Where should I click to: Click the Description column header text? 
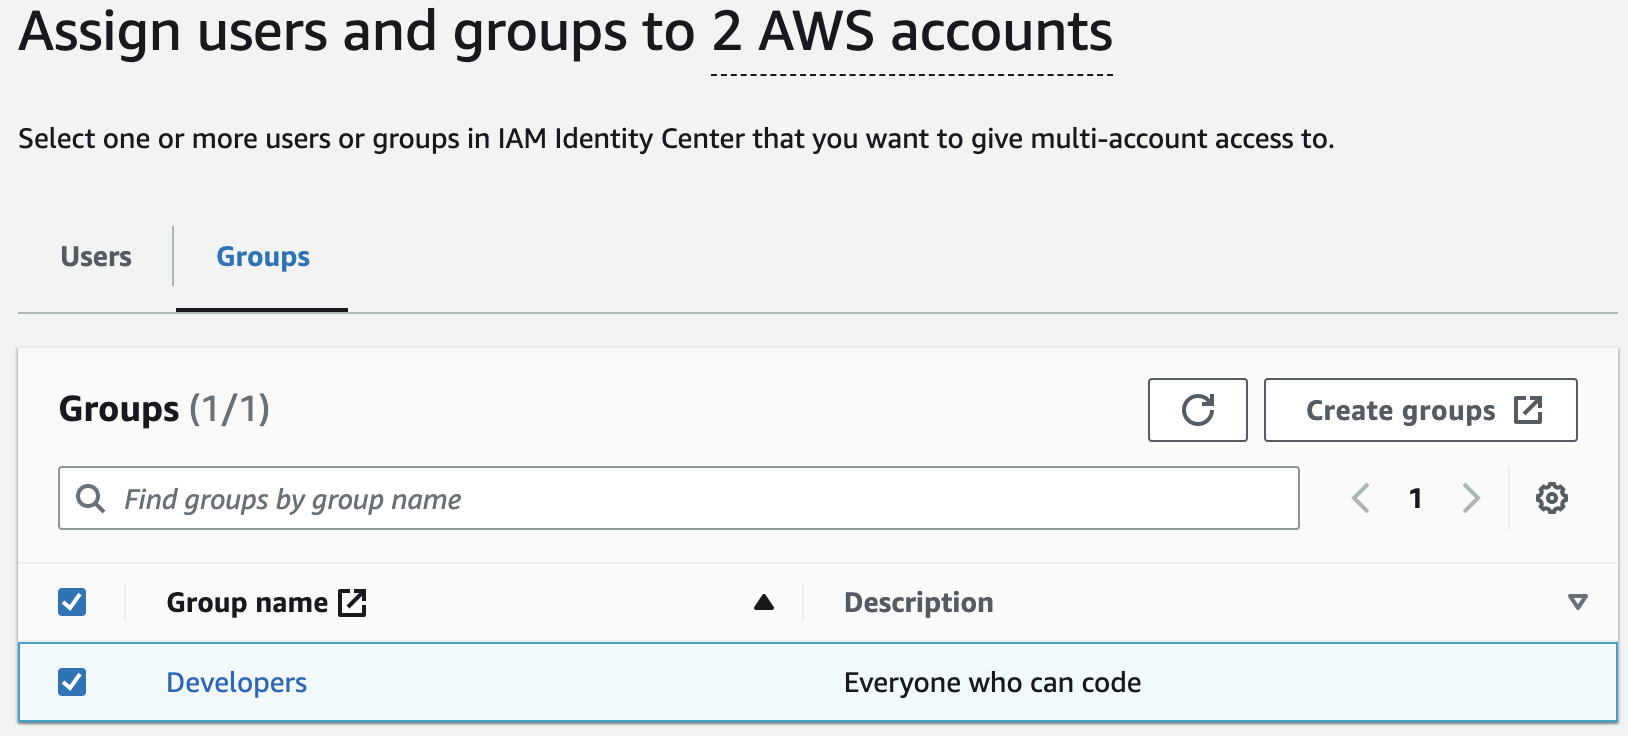tap(918, 602)
